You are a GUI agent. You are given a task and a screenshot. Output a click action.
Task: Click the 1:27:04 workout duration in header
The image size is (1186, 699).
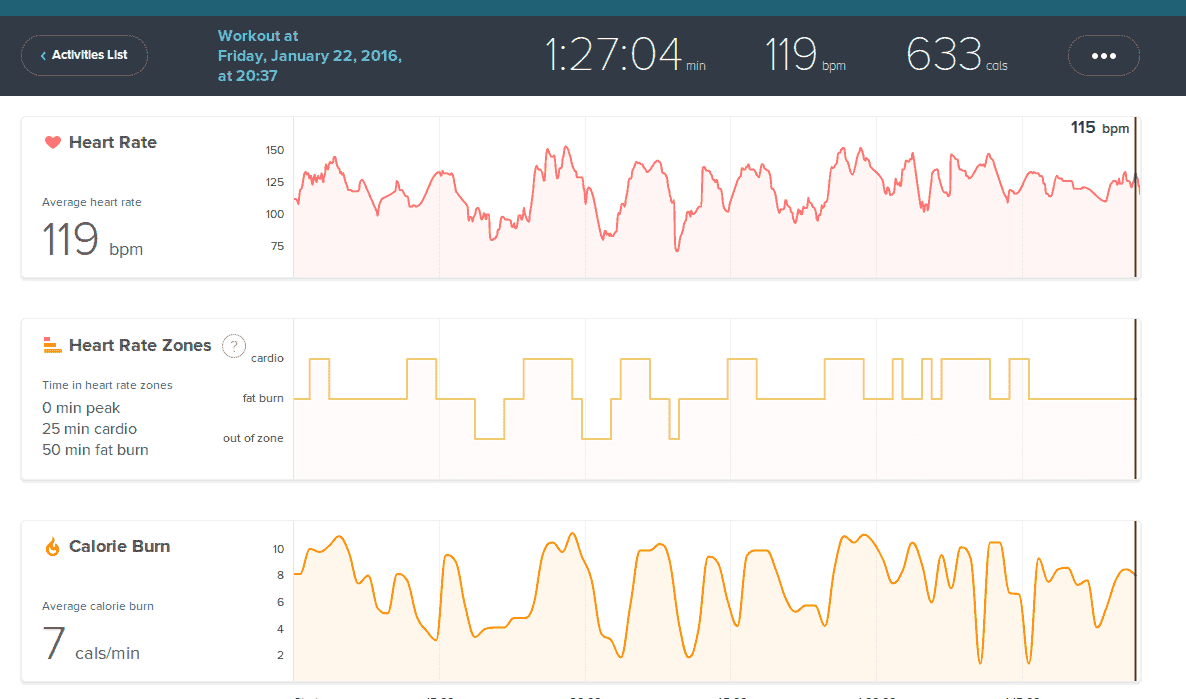point(613,54)
